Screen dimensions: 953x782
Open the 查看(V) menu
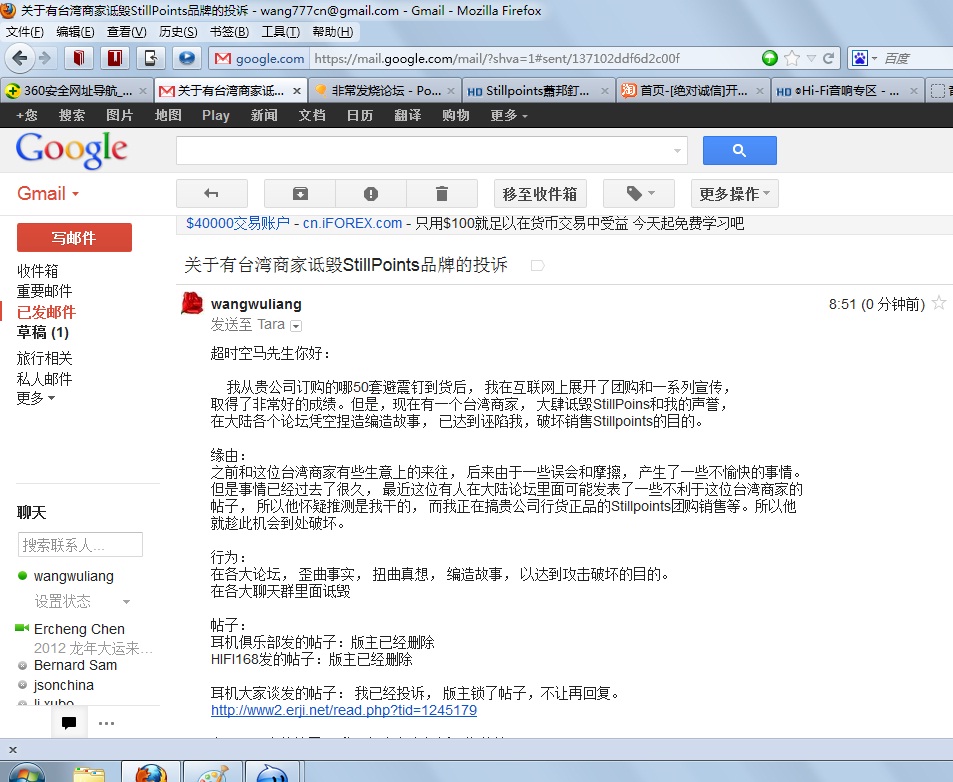[x=126, y=32]
